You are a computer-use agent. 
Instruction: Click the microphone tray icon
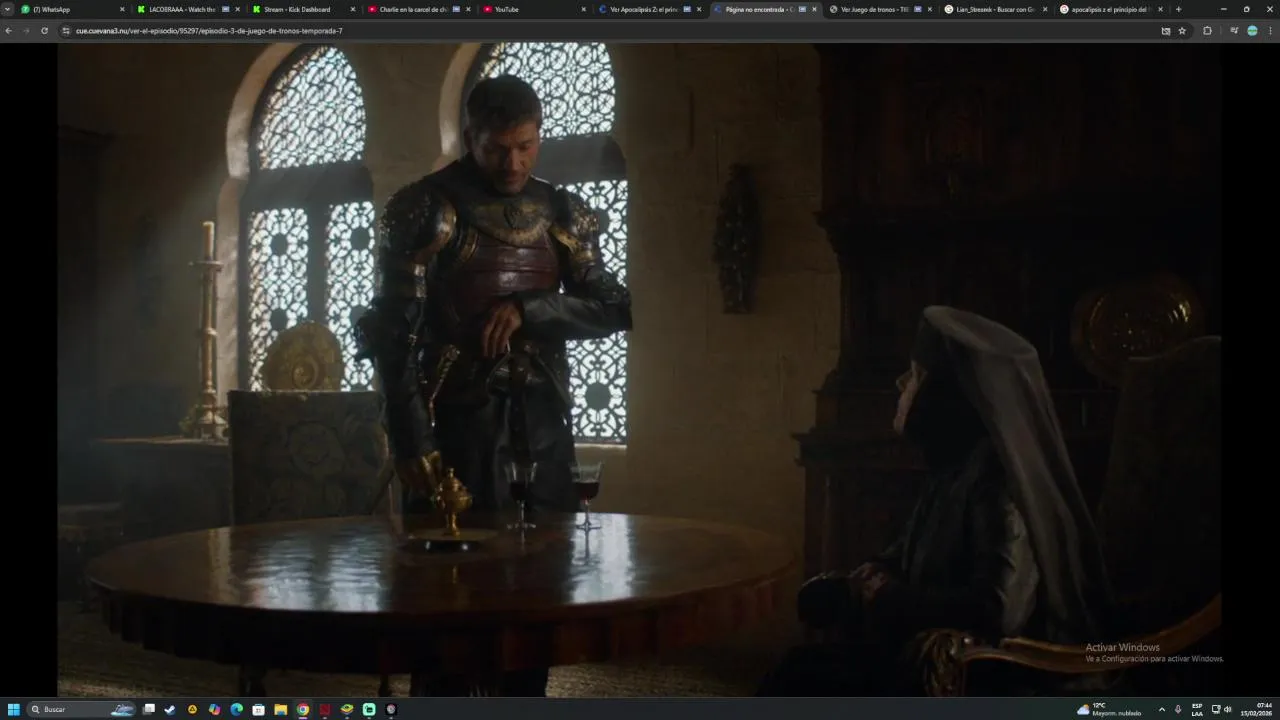1178,709
